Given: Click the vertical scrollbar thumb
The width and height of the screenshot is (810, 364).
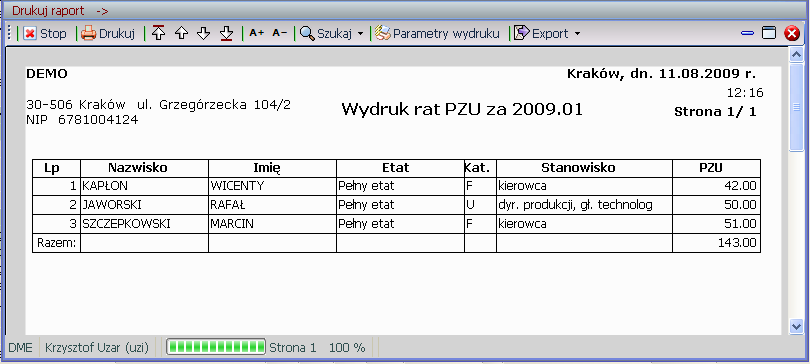Looking at the screenshot, I should 796,107.
